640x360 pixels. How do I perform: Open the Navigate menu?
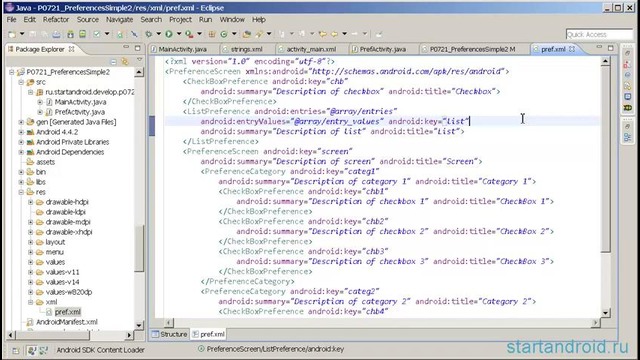tap(119, 20)
